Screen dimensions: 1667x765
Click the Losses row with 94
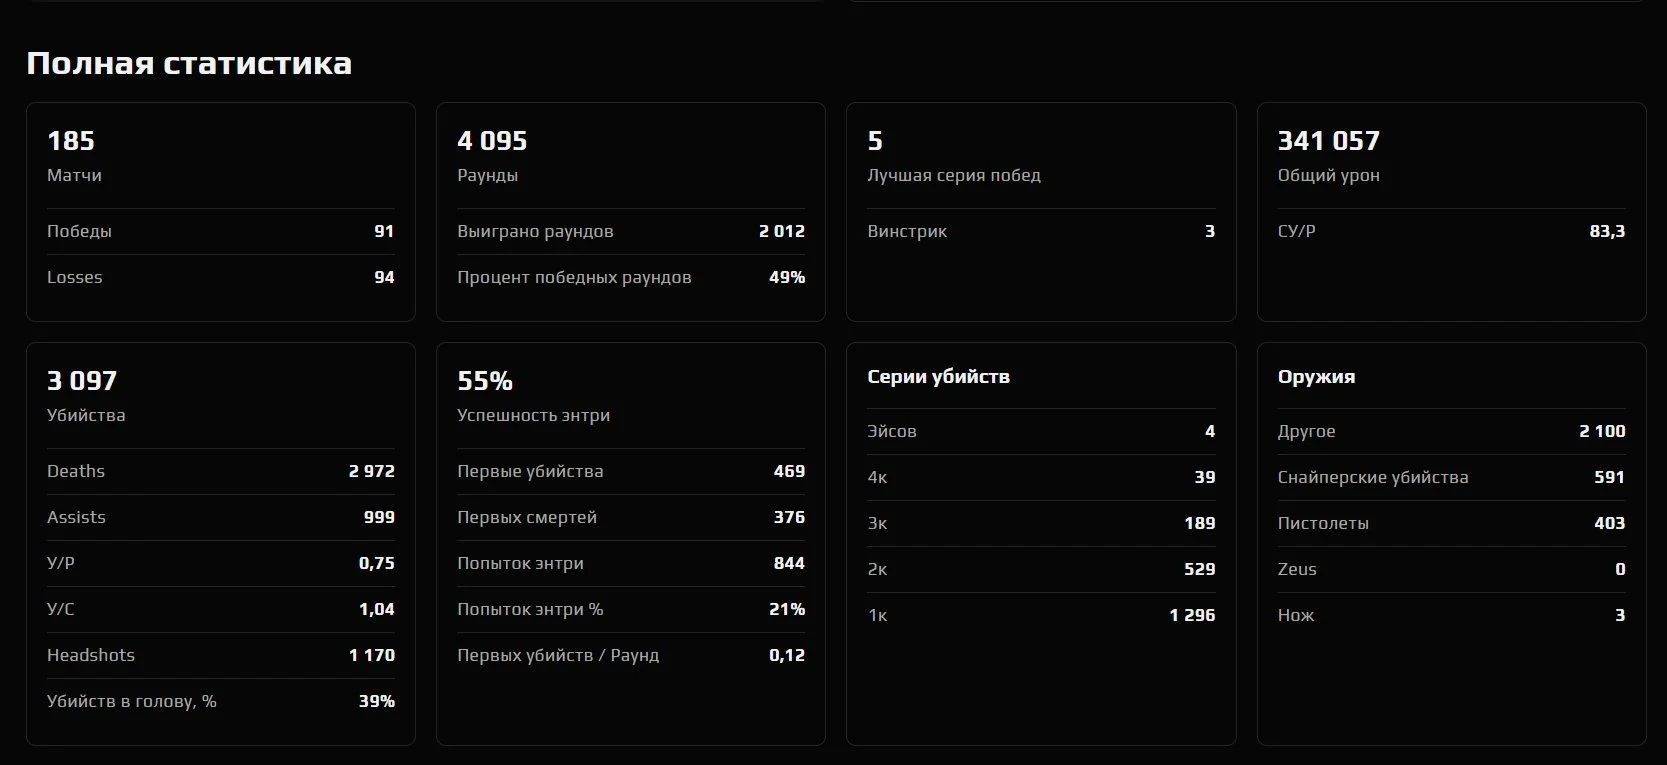click(x=220, y=277)
